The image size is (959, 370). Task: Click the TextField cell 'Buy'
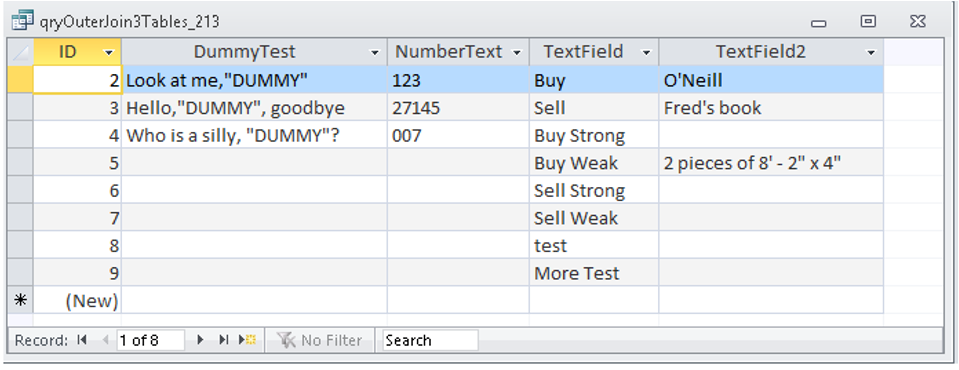tap(594, 80)
